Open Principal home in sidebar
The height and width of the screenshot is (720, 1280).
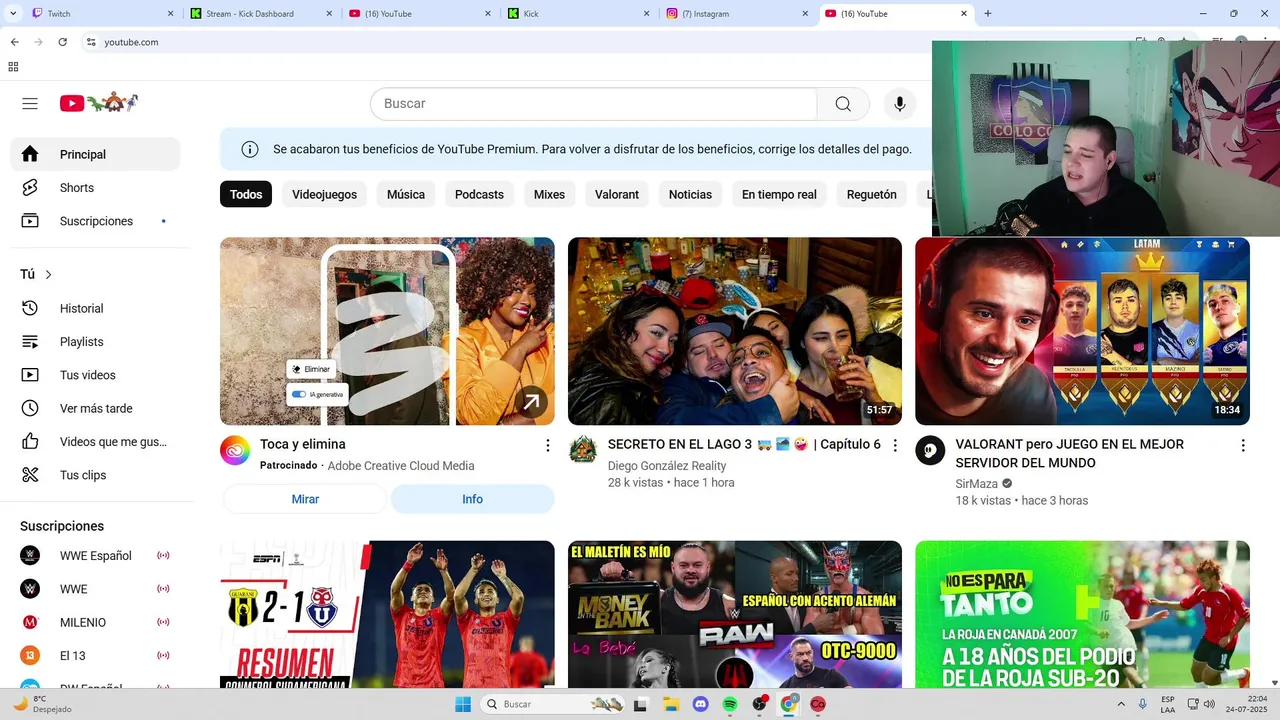[x=95, y=154]
